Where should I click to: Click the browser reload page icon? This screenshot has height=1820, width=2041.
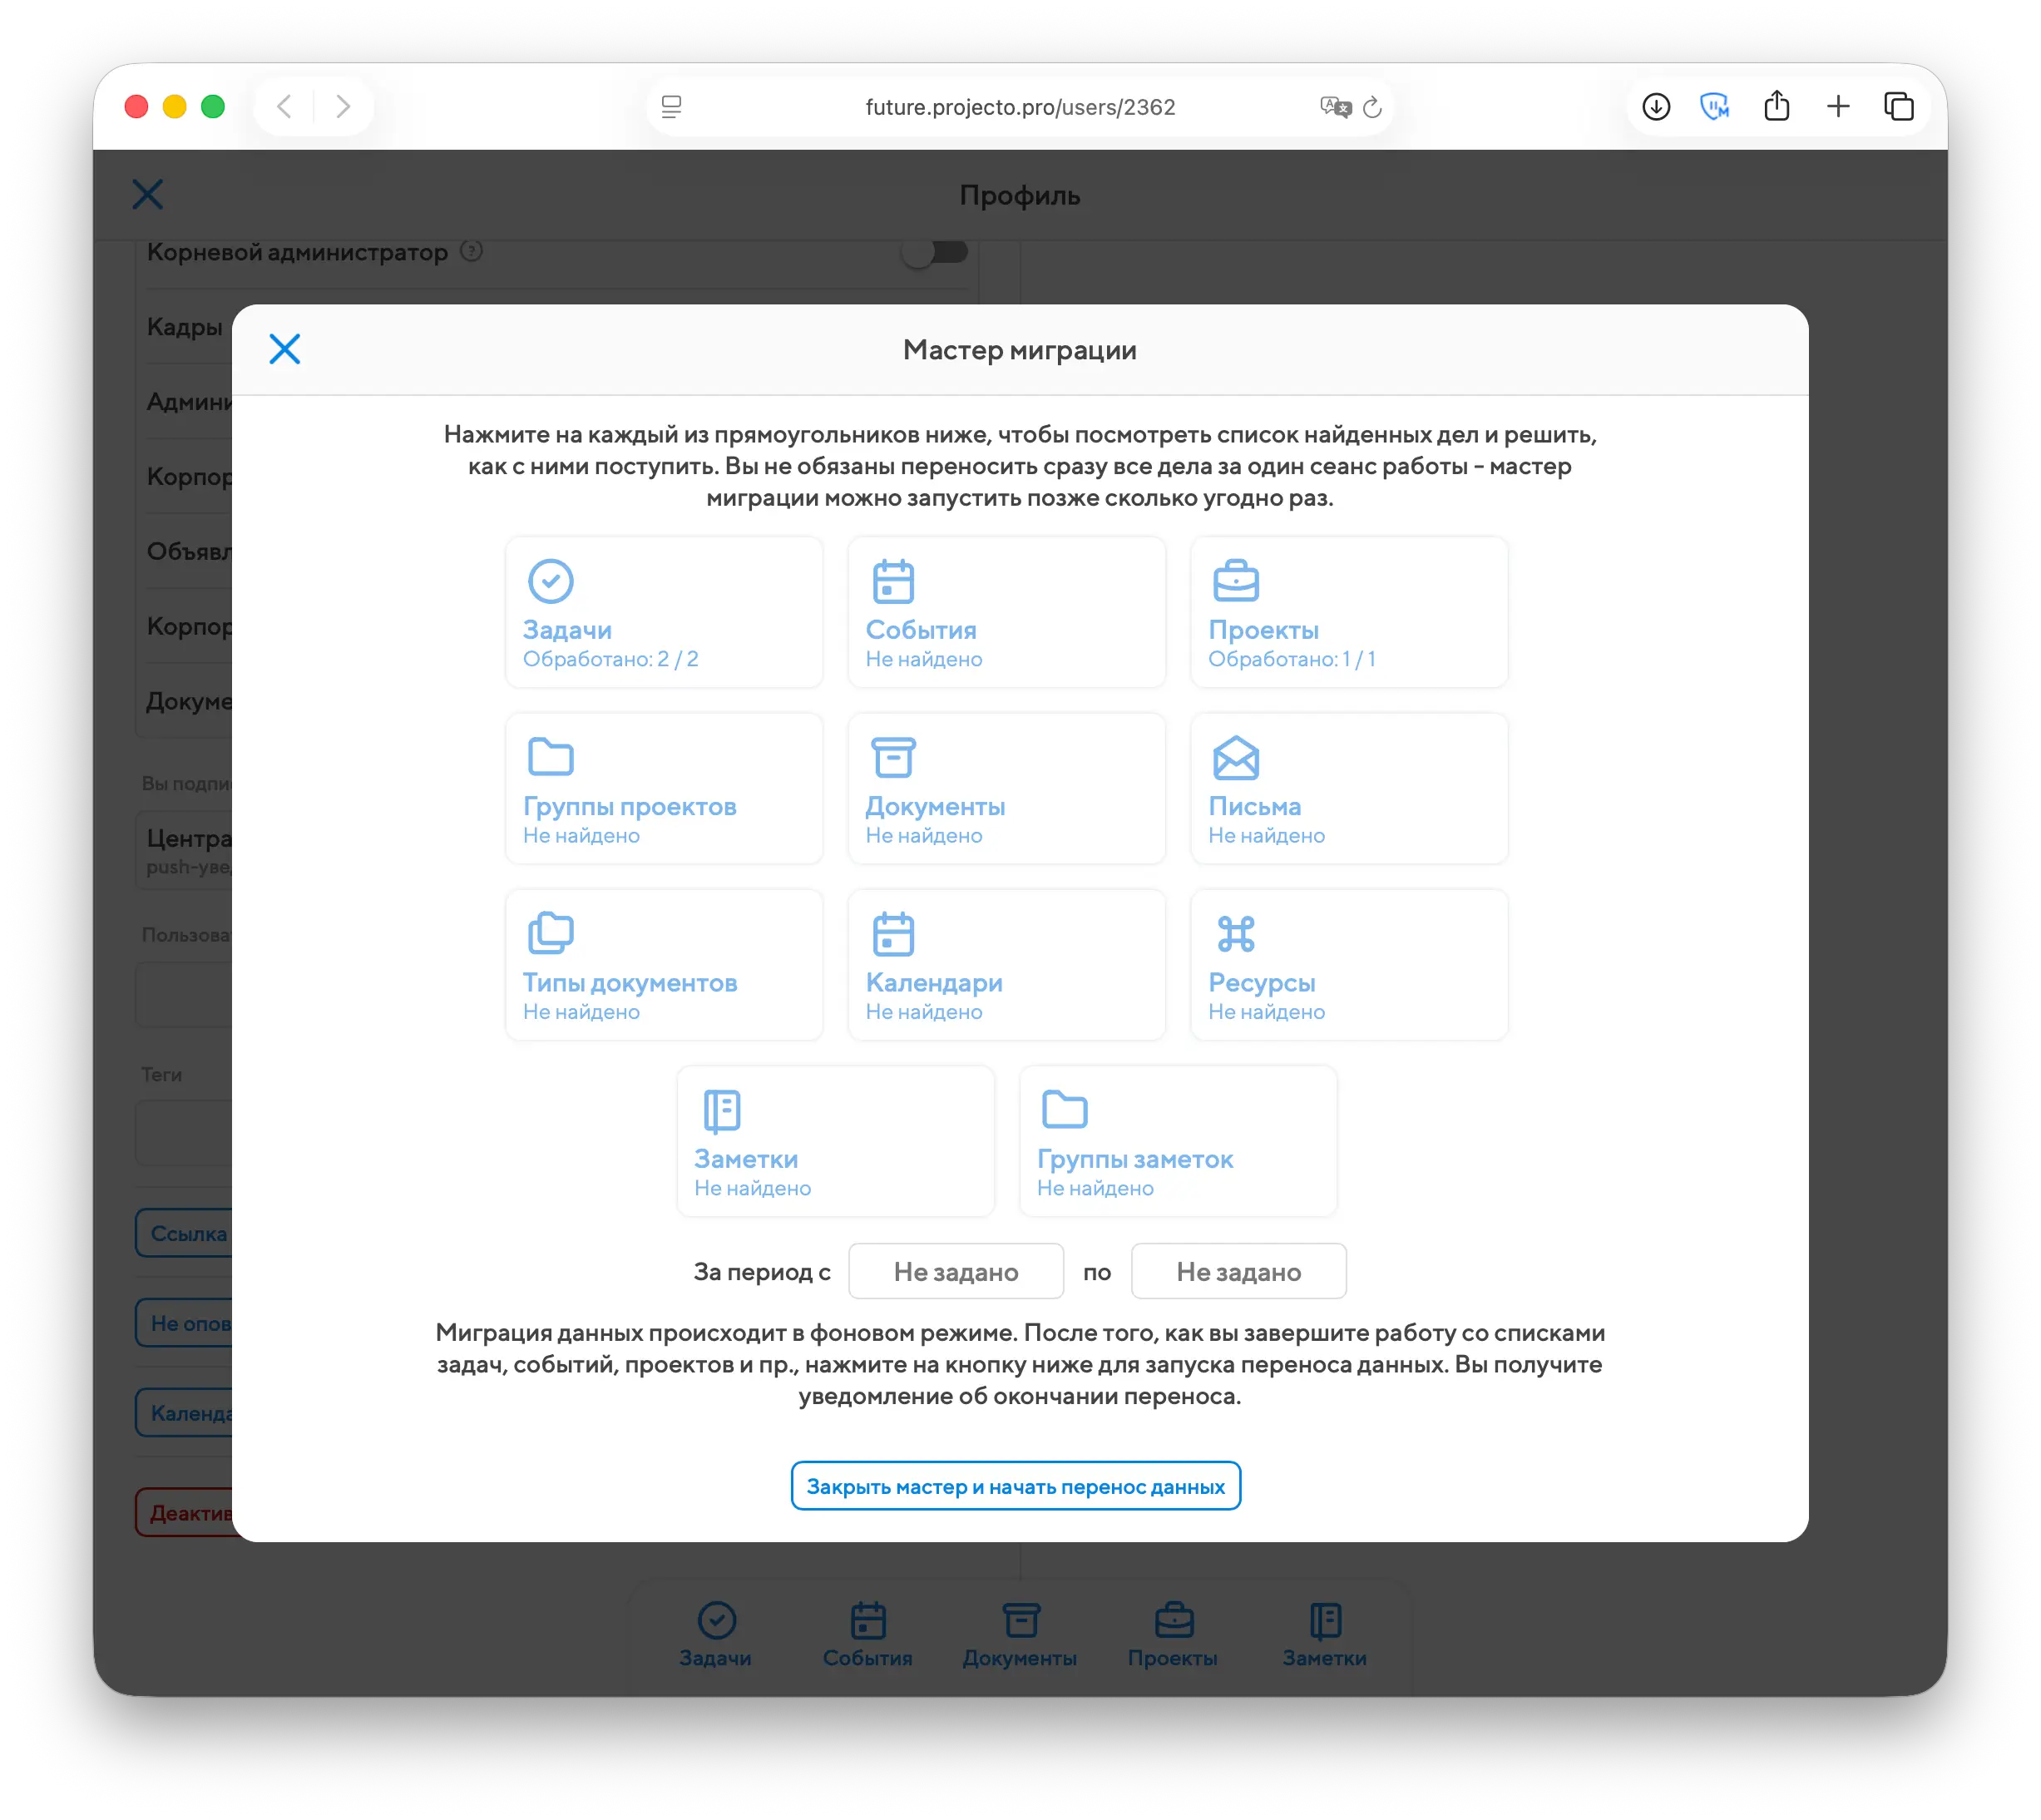(1372, 107)
